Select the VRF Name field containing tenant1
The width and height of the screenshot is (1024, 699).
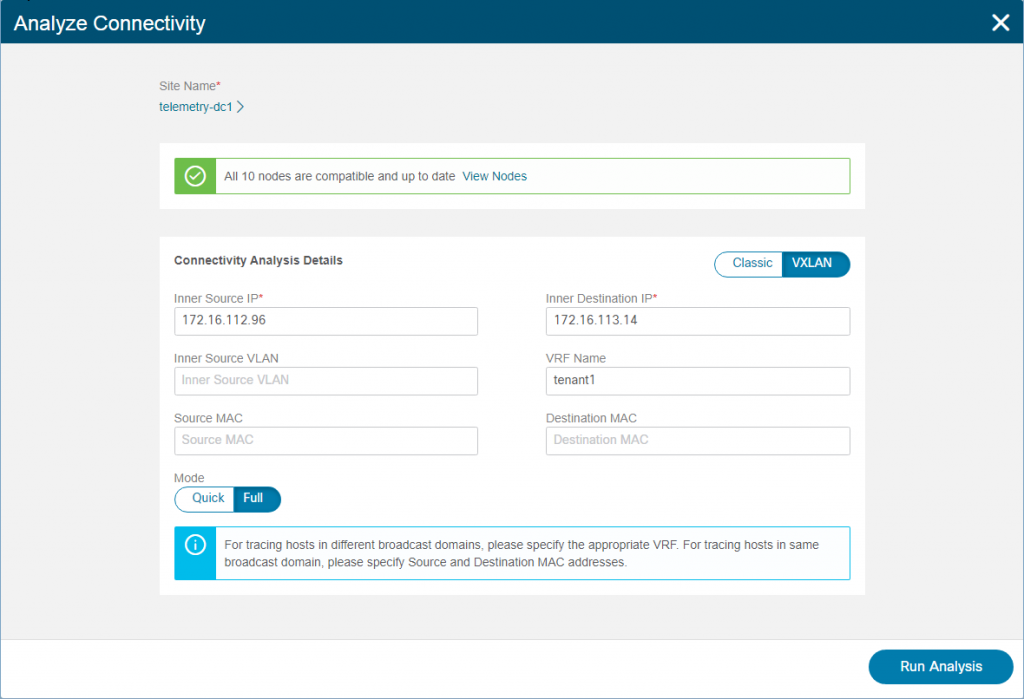pos(697,381)
